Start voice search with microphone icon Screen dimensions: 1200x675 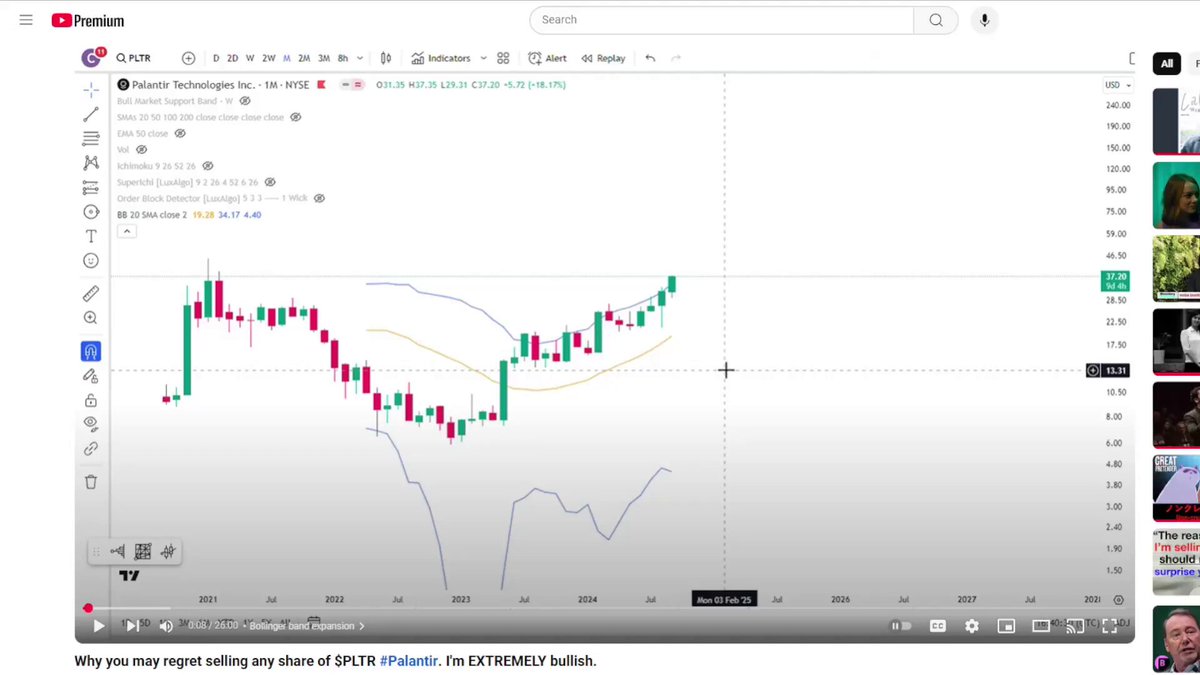pyautogui.click(x=985, y=20)
